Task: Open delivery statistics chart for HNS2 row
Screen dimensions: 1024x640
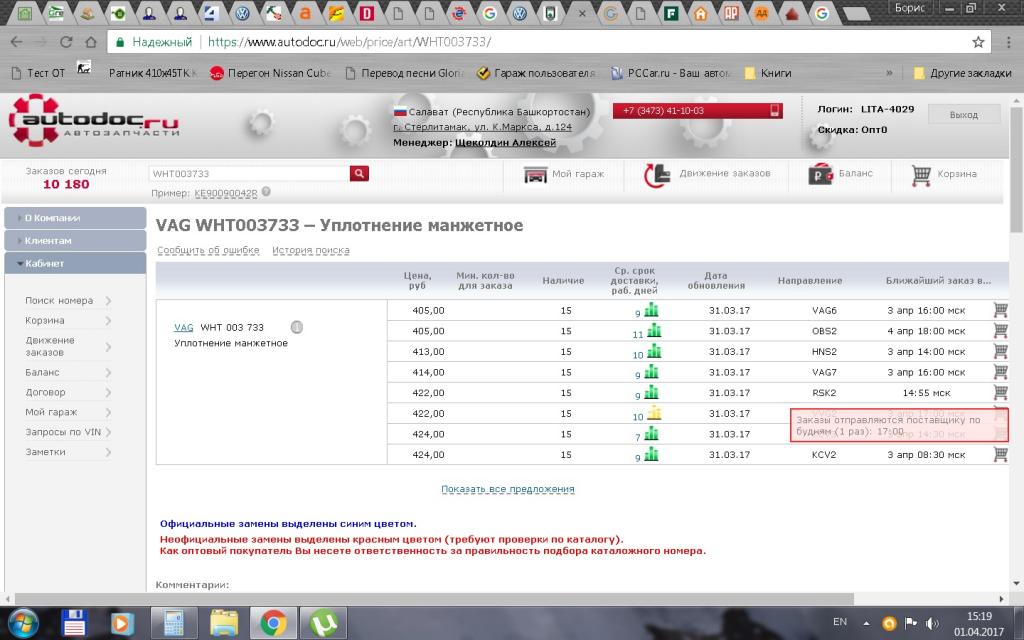Action: click(654, 351)
